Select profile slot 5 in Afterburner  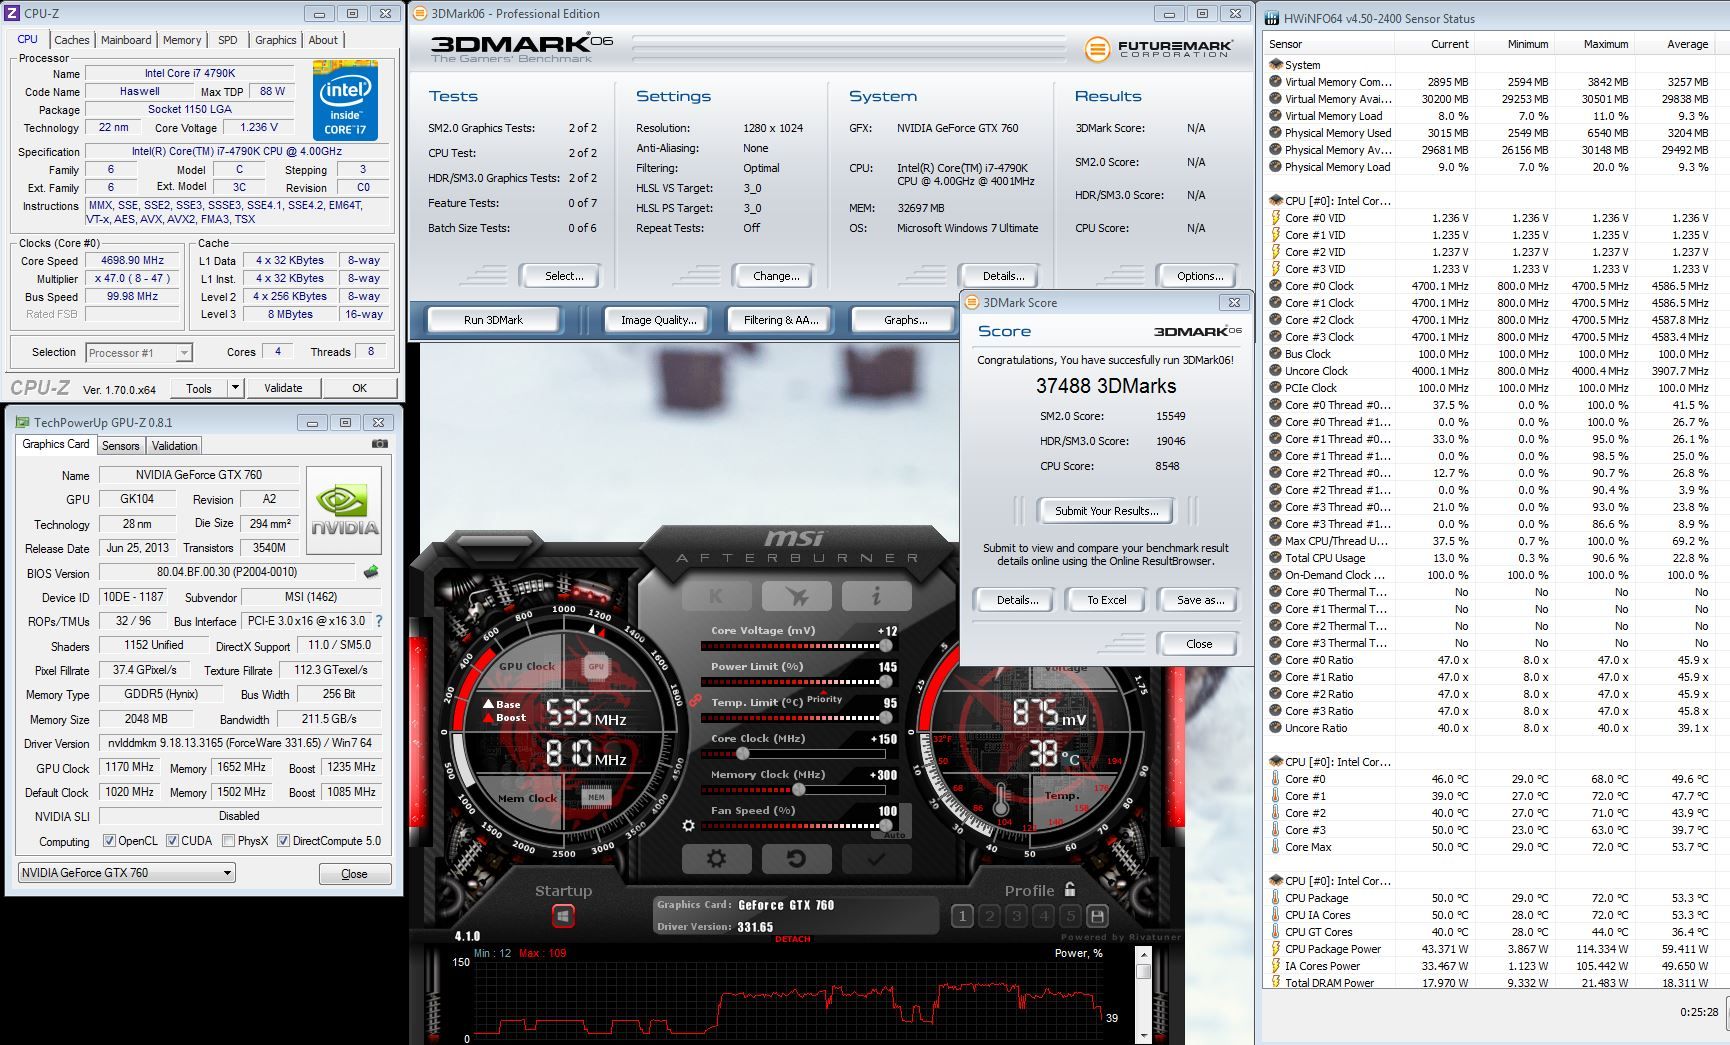tap(1070, 916)
